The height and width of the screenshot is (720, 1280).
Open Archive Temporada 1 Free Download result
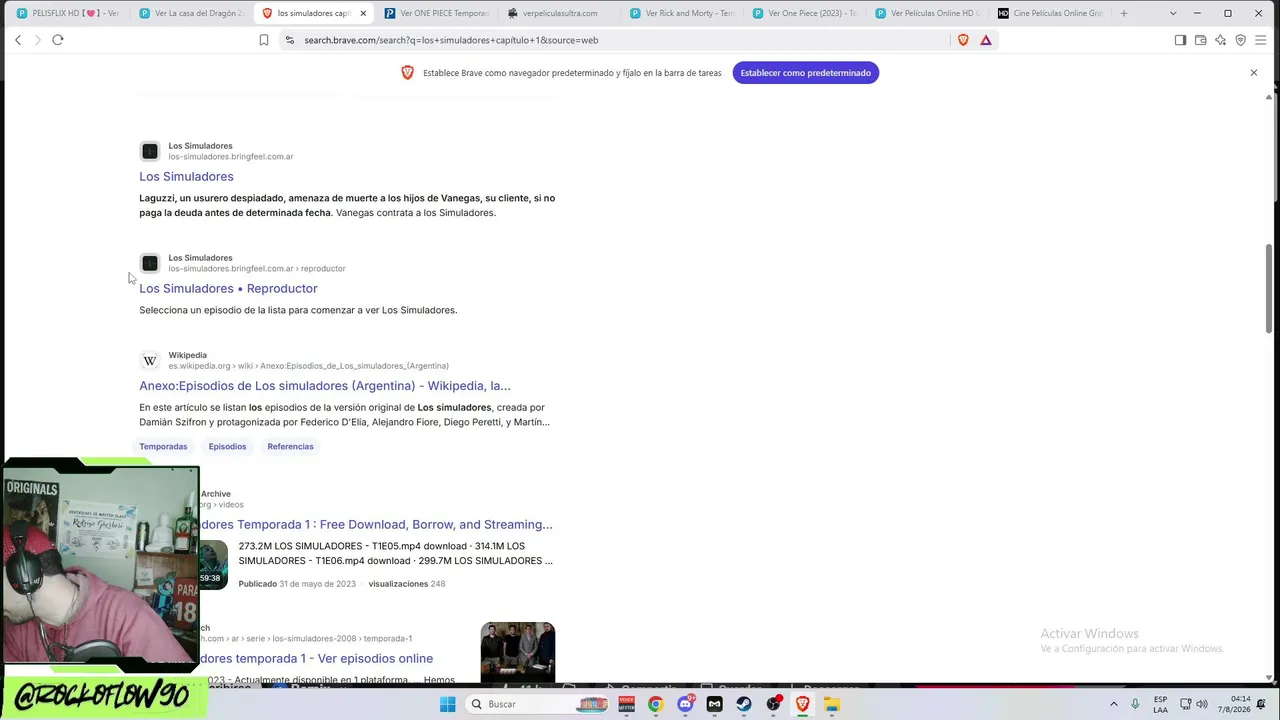point(376,525)
